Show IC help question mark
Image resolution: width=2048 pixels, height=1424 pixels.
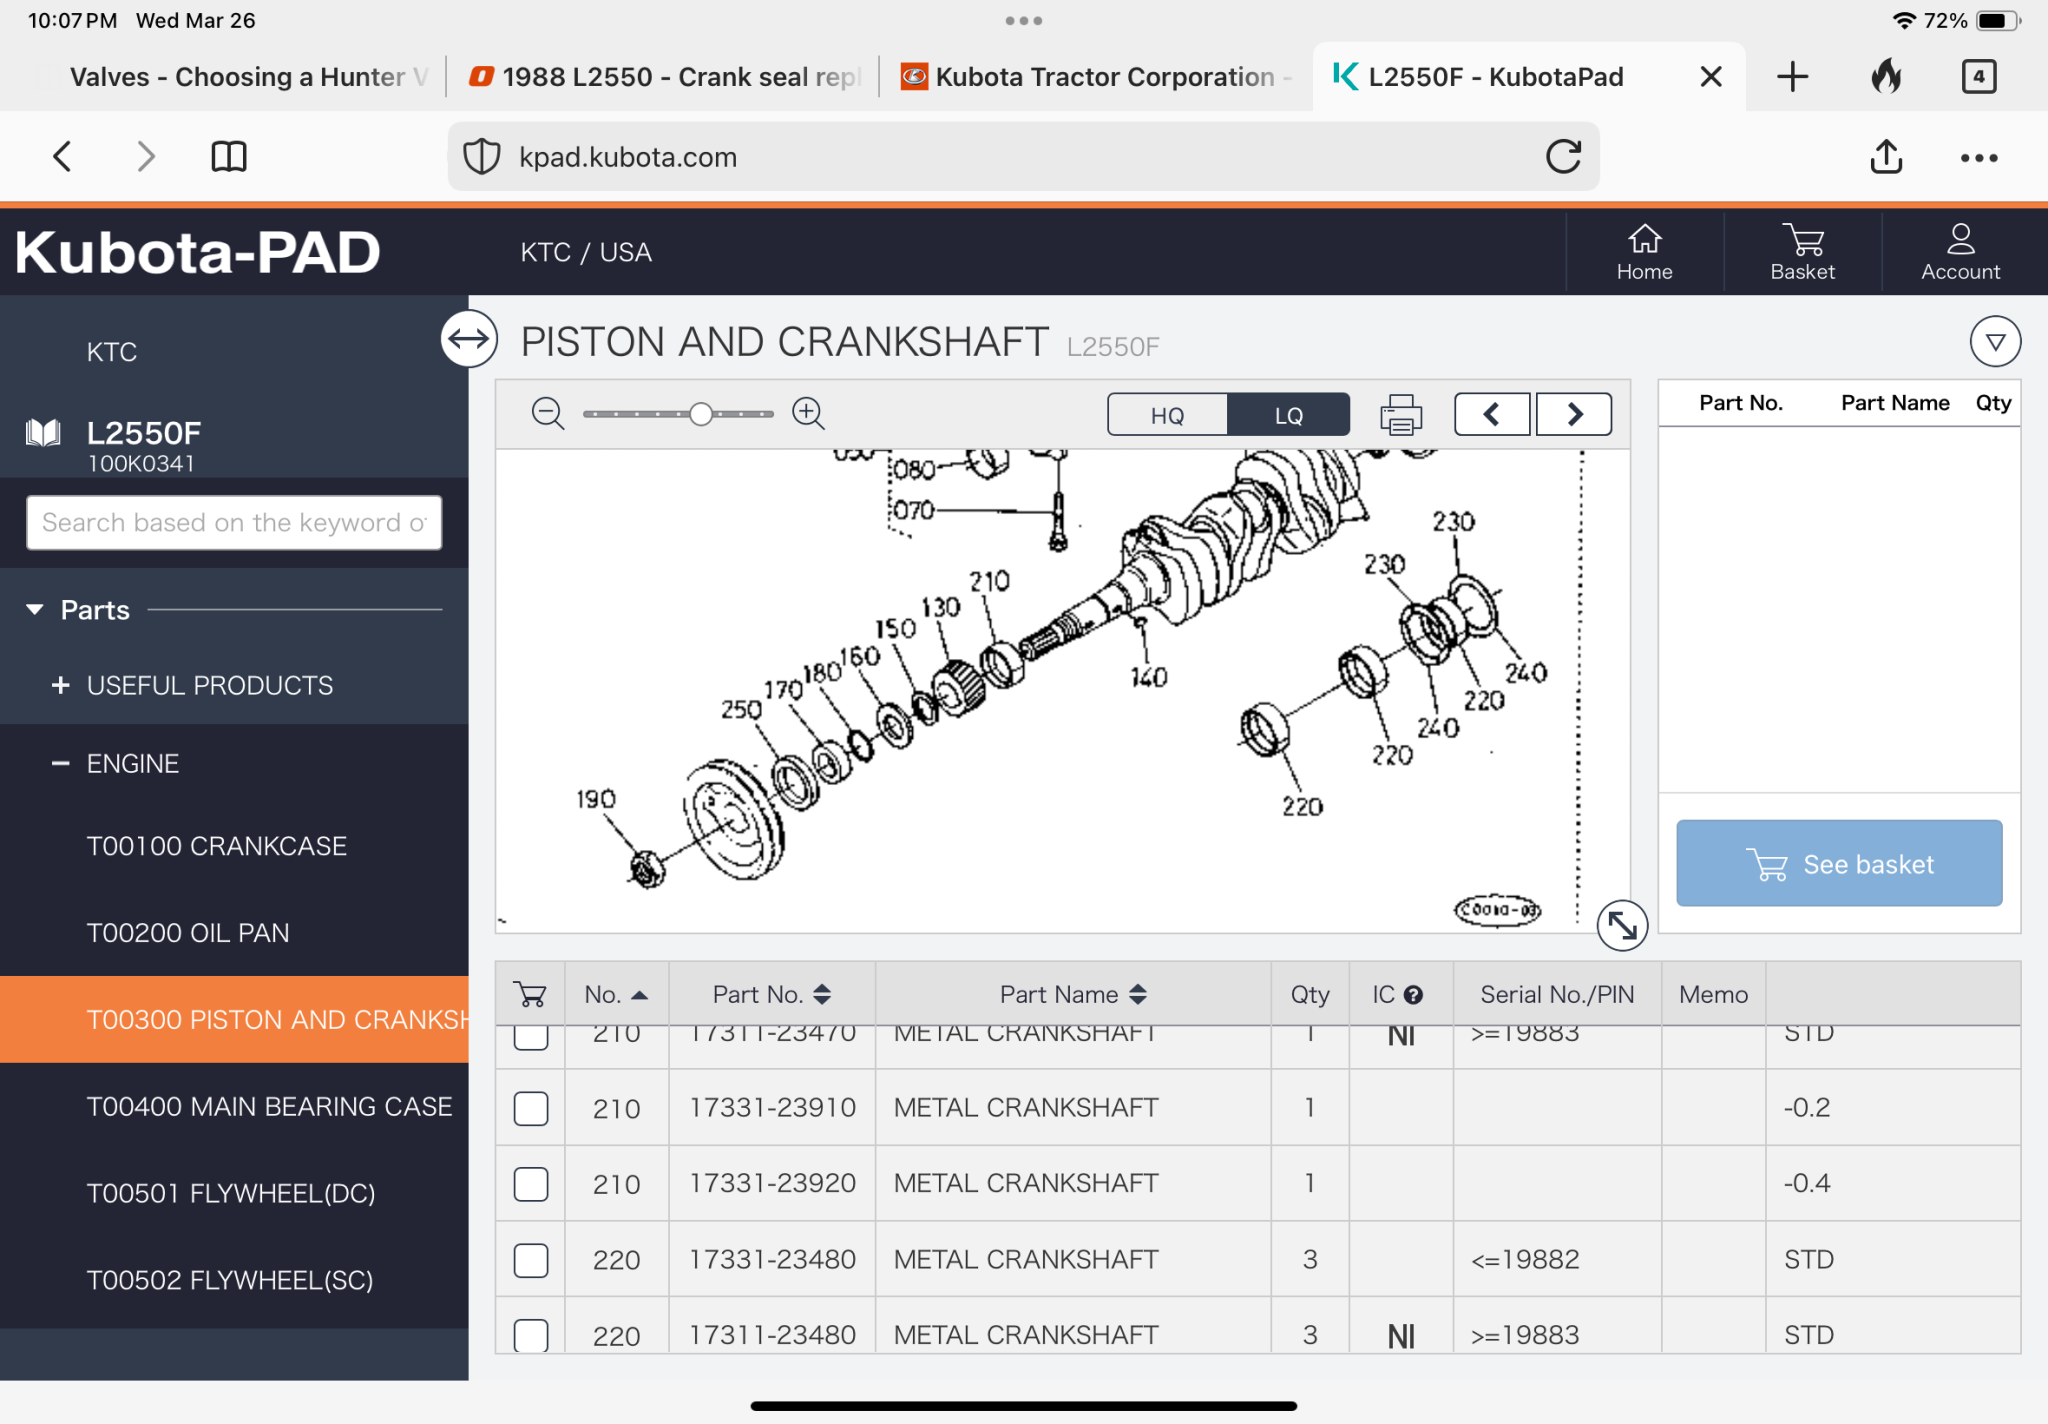pyautogui.click(x=1413, y=995)
